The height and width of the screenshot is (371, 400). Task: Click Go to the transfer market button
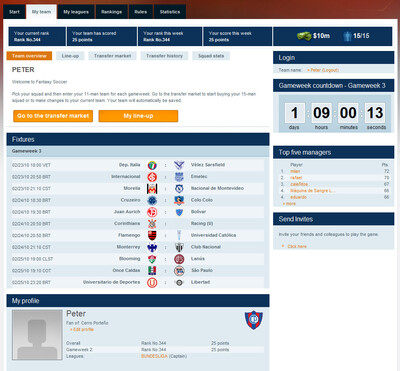tap(53, 116)
